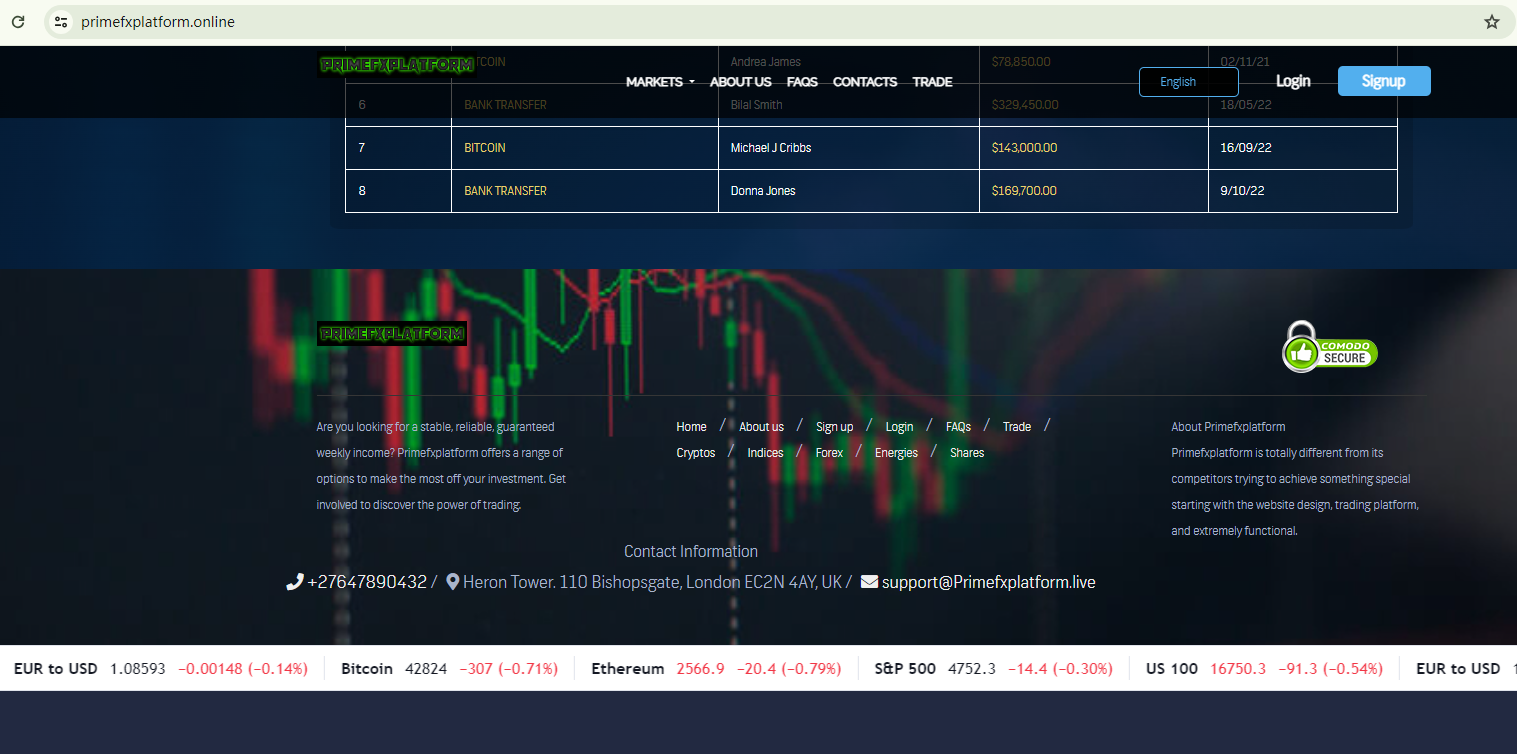This screenshot has height=754, width=1517.
Task: Select Trade in the top navigation
Action: pos(932,82)
